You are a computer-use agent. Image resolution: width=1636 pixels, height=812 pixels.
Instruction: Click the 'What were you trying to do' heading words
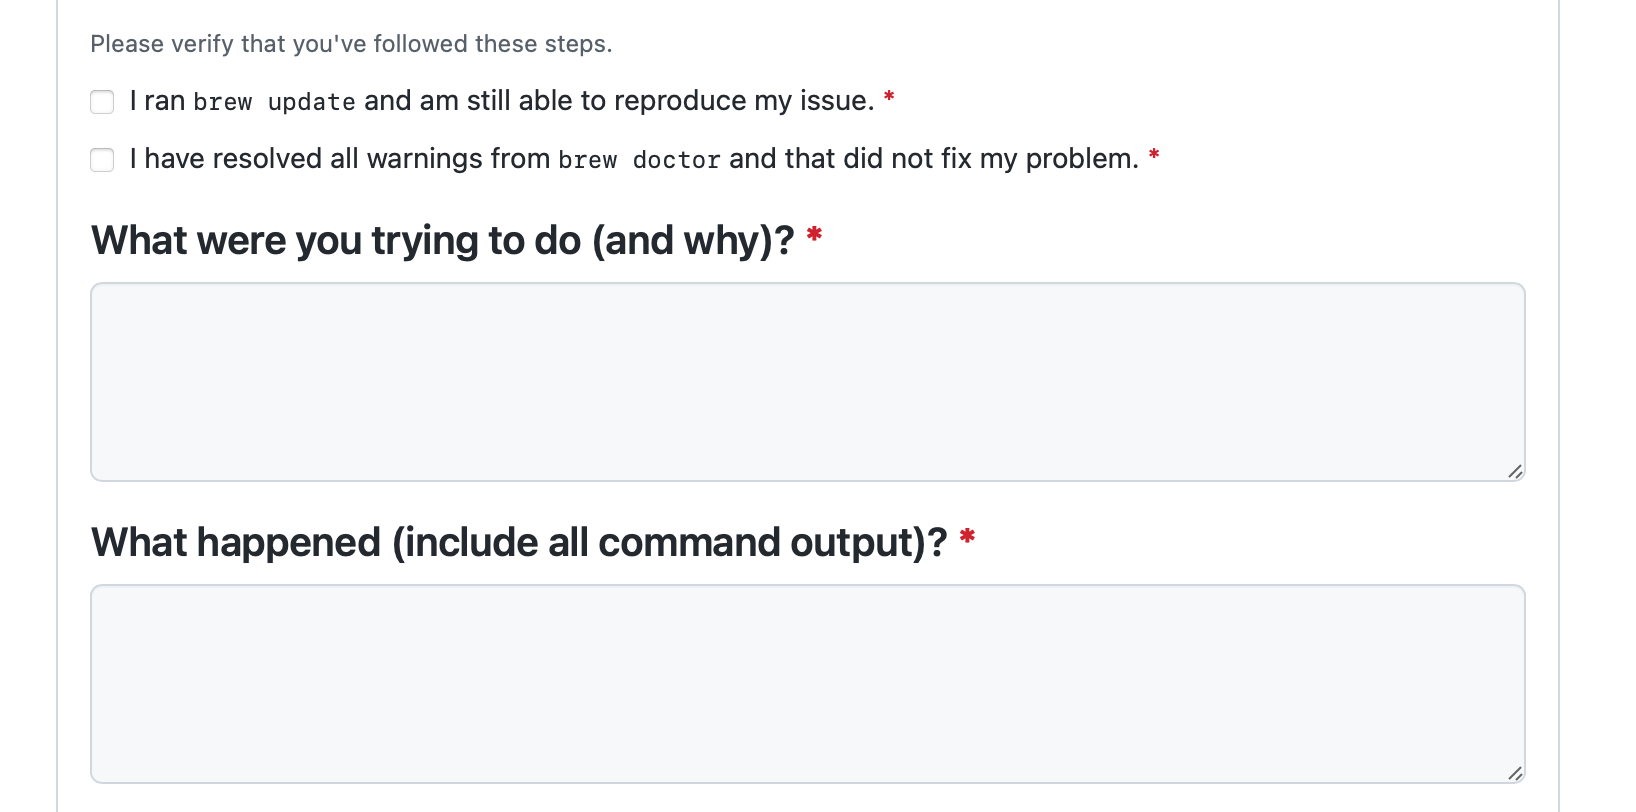(x=336, y=241)
